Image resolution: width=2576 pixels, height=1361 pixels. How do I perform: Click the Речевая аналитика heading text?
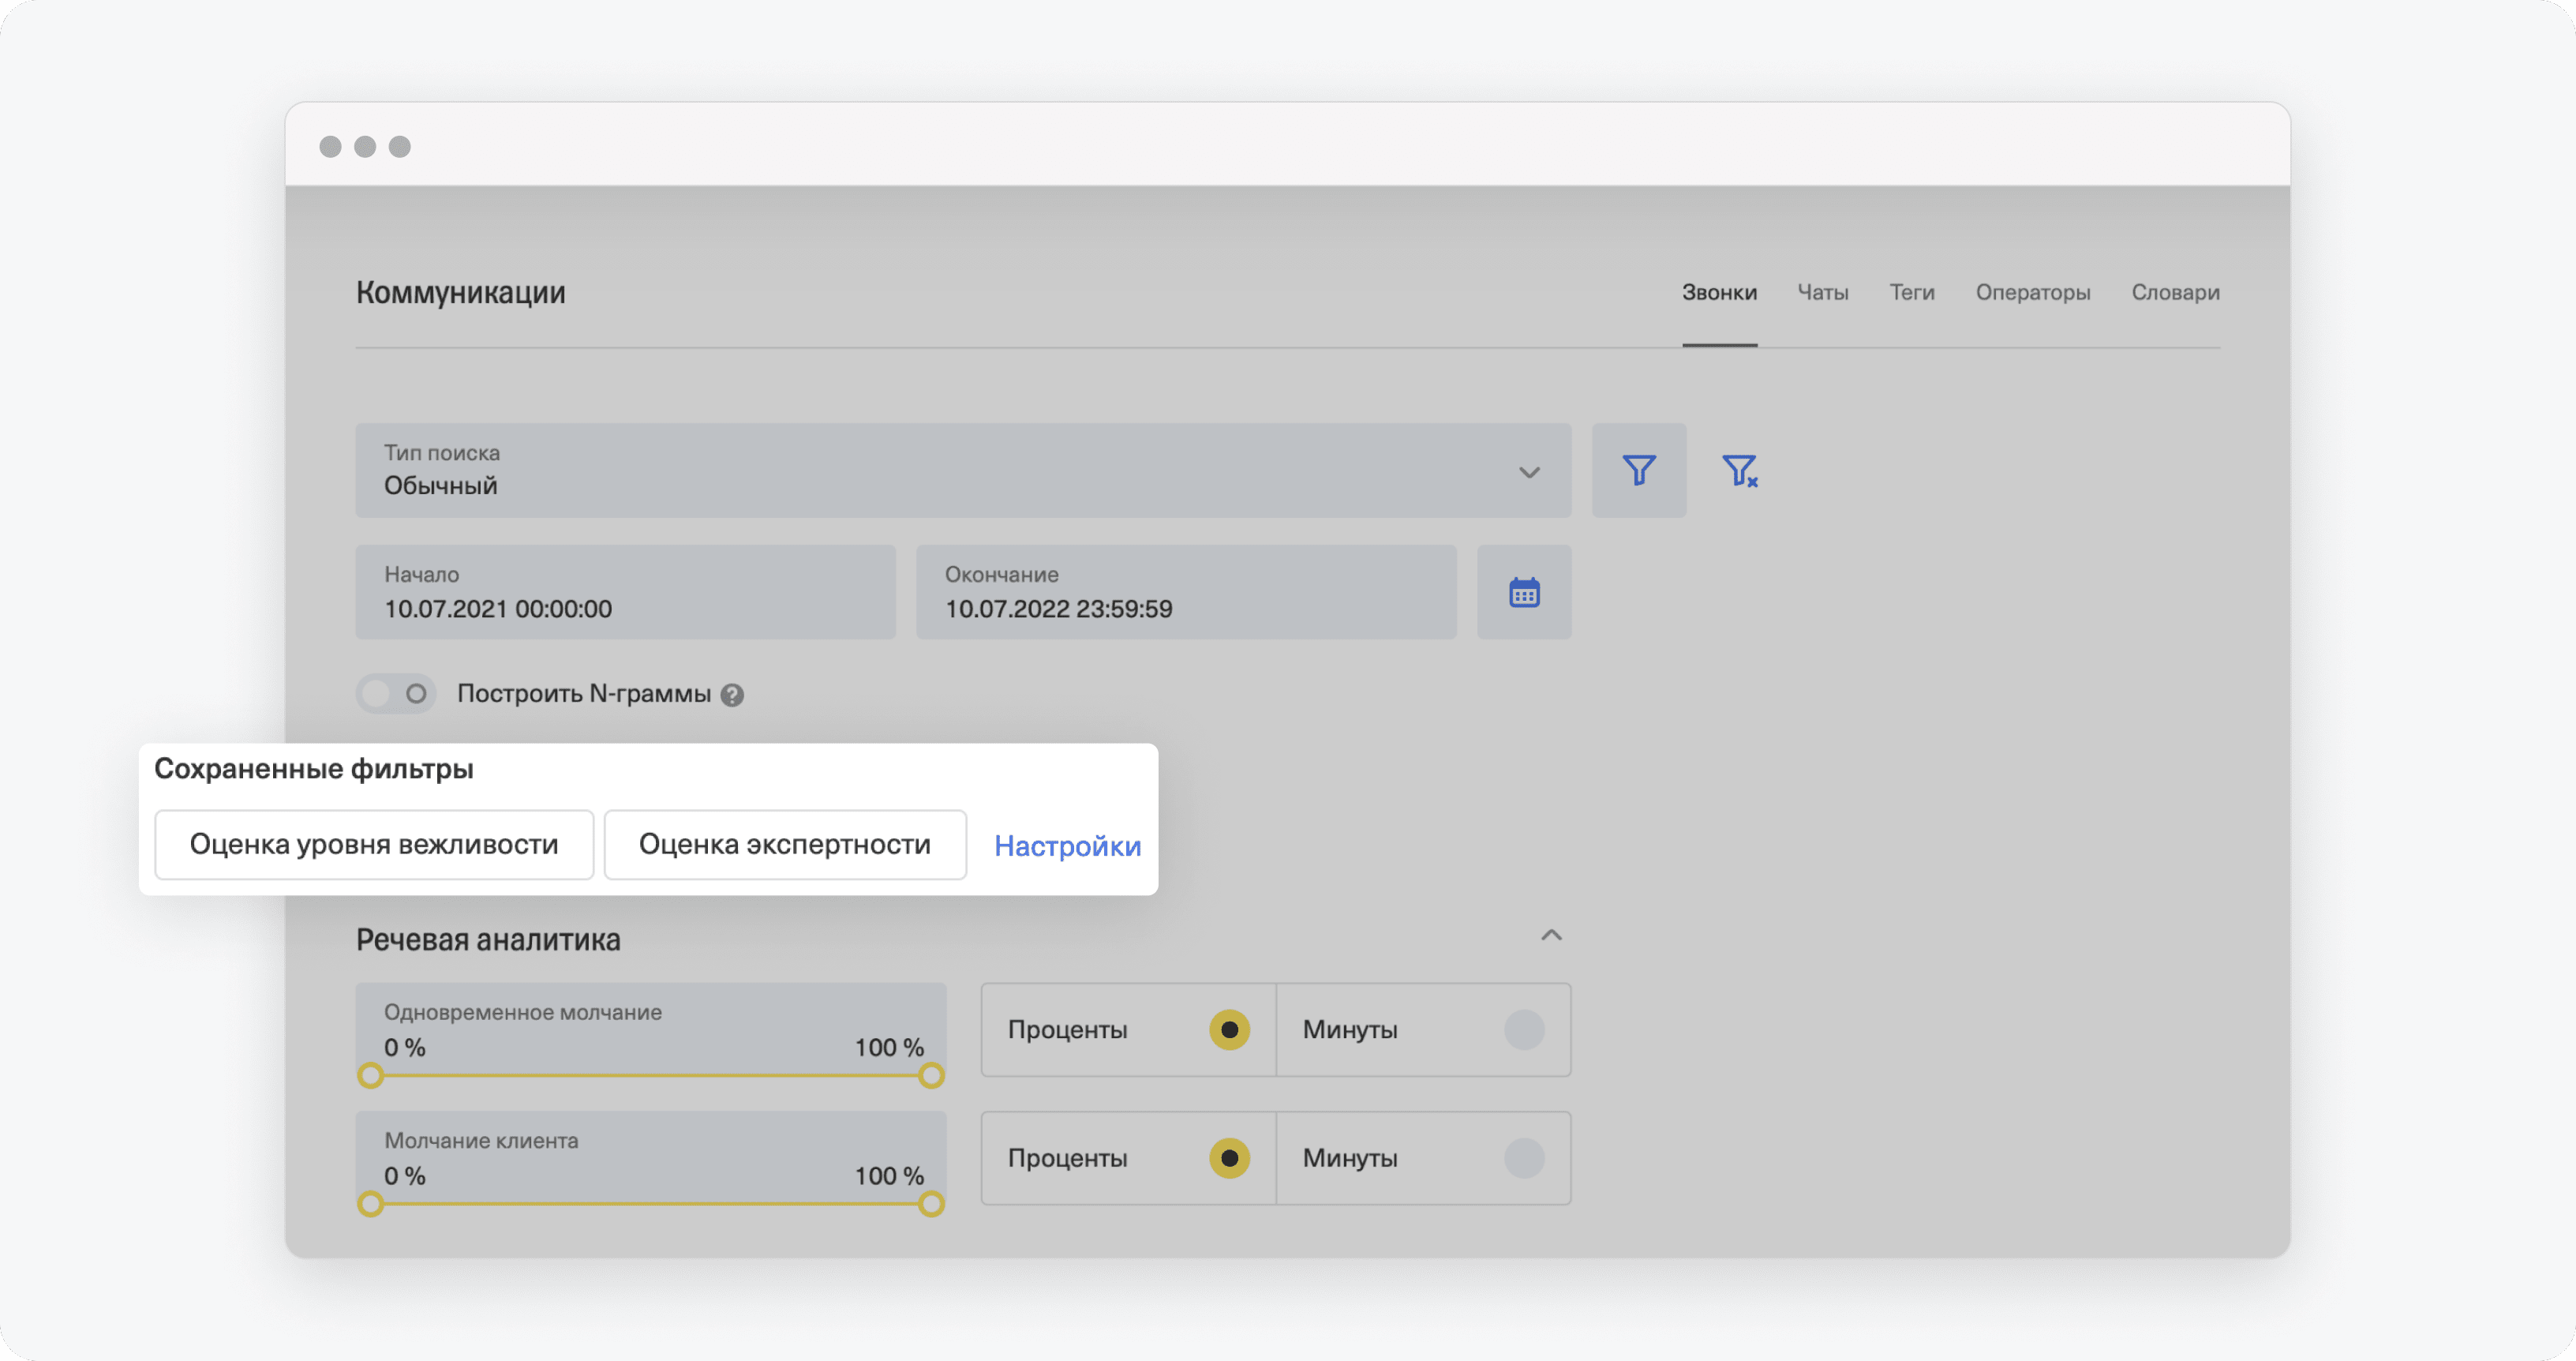point(488,940)
